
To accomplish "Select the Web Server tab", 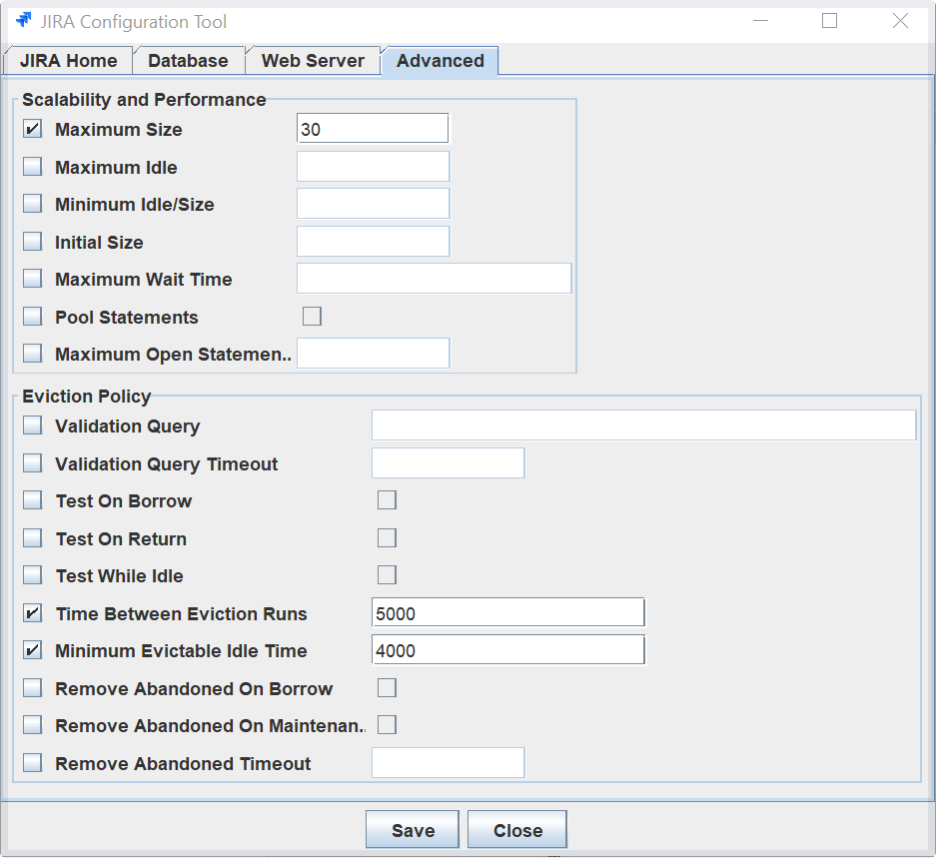I will pyautogui.click(x=313, y=61).
